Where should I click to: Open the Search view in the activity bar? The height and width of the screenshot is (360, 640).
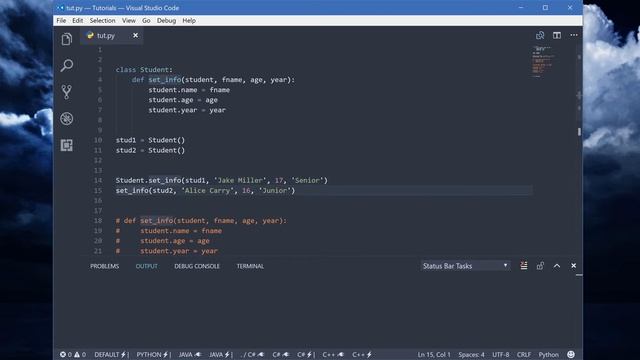(x=67, y=65)
